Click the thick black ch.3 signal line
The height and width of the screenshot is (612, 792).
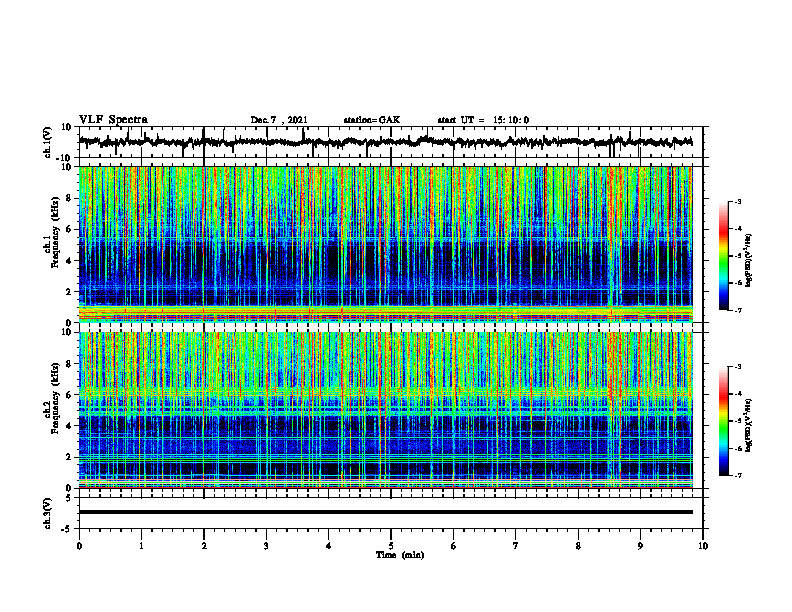pyautogui.click(x=386, y=512)
